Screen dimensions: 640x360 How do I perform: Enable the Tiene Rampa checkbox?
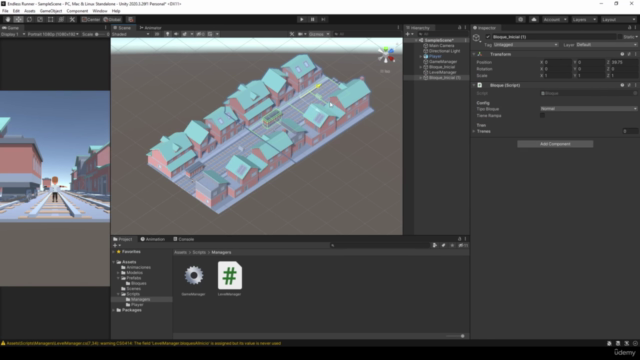coord(542,116)
